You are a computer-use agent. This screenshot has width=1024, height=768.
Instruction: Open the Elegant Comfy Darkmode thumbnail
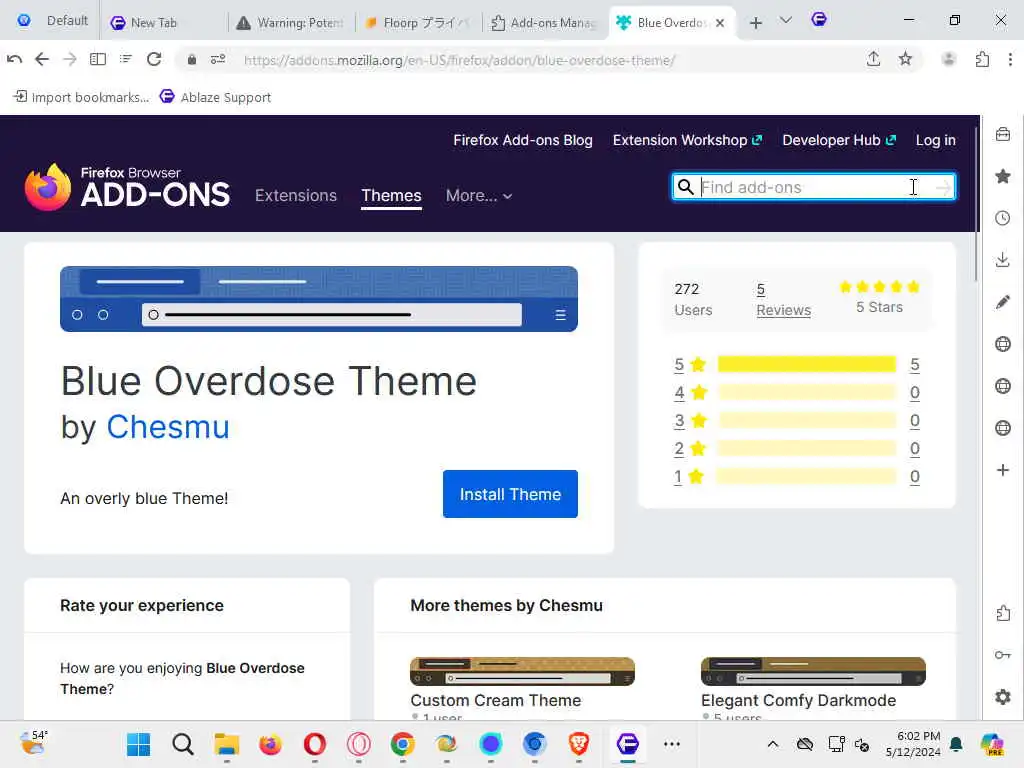tap(813, 671)
